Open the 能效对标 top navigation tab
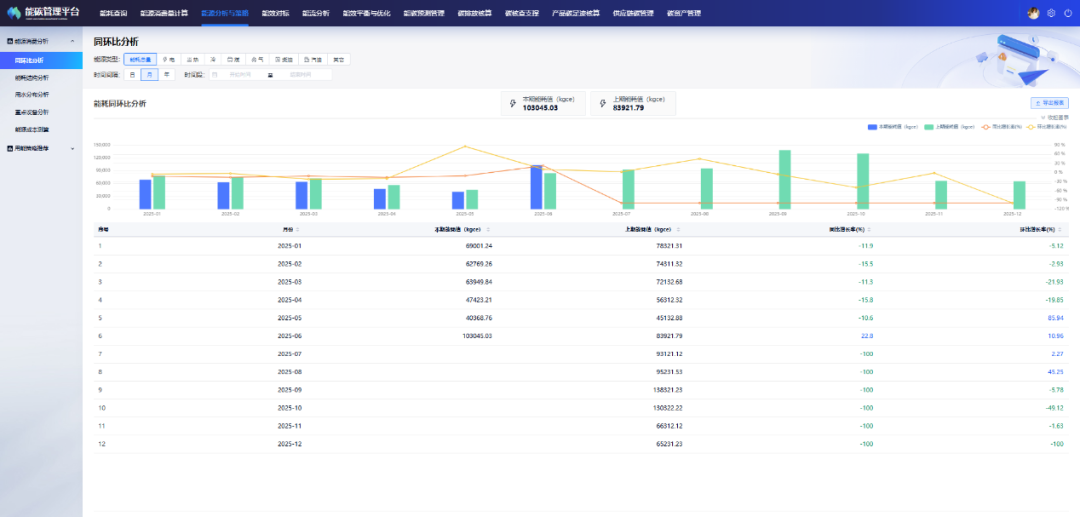 [274, 13]
